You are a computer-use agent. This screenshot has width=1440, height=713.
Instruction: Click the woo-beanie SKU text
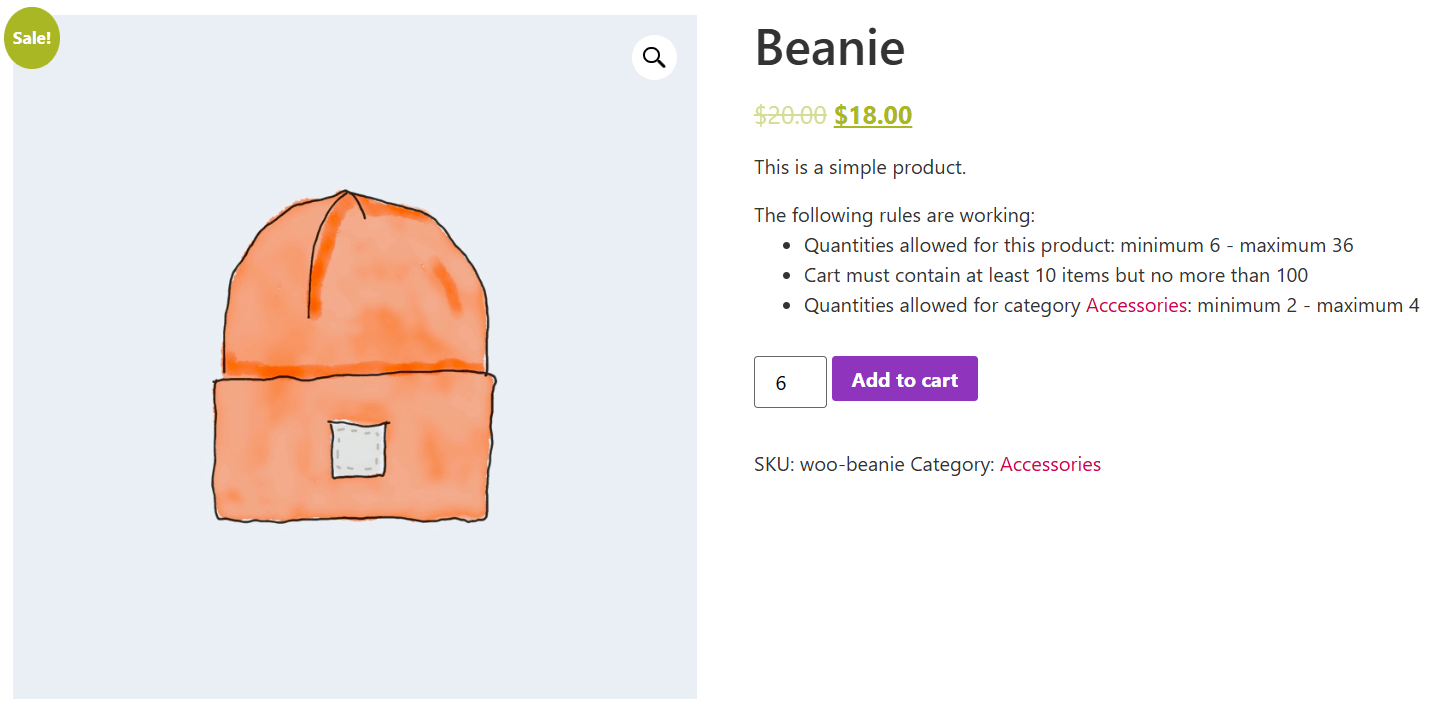852,464
